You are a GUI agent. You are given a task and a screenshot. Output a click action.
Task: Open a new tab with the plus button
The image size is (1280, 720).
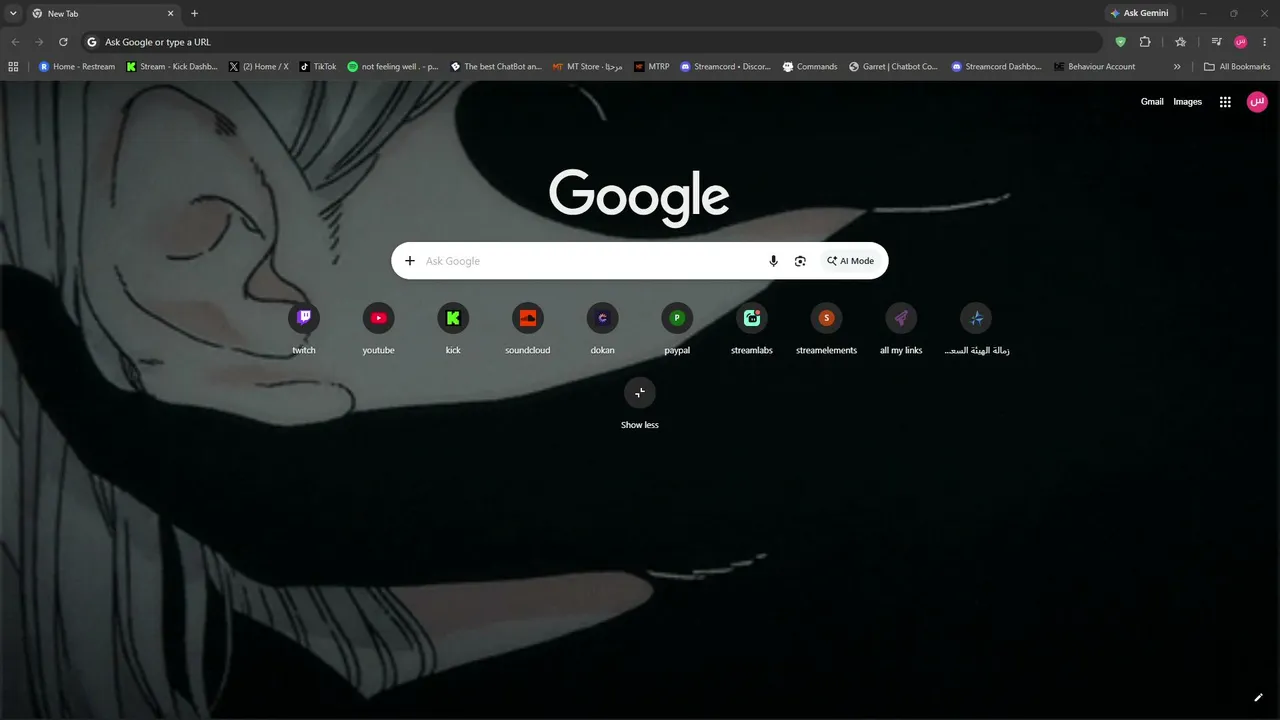click(x=194, y=14)
